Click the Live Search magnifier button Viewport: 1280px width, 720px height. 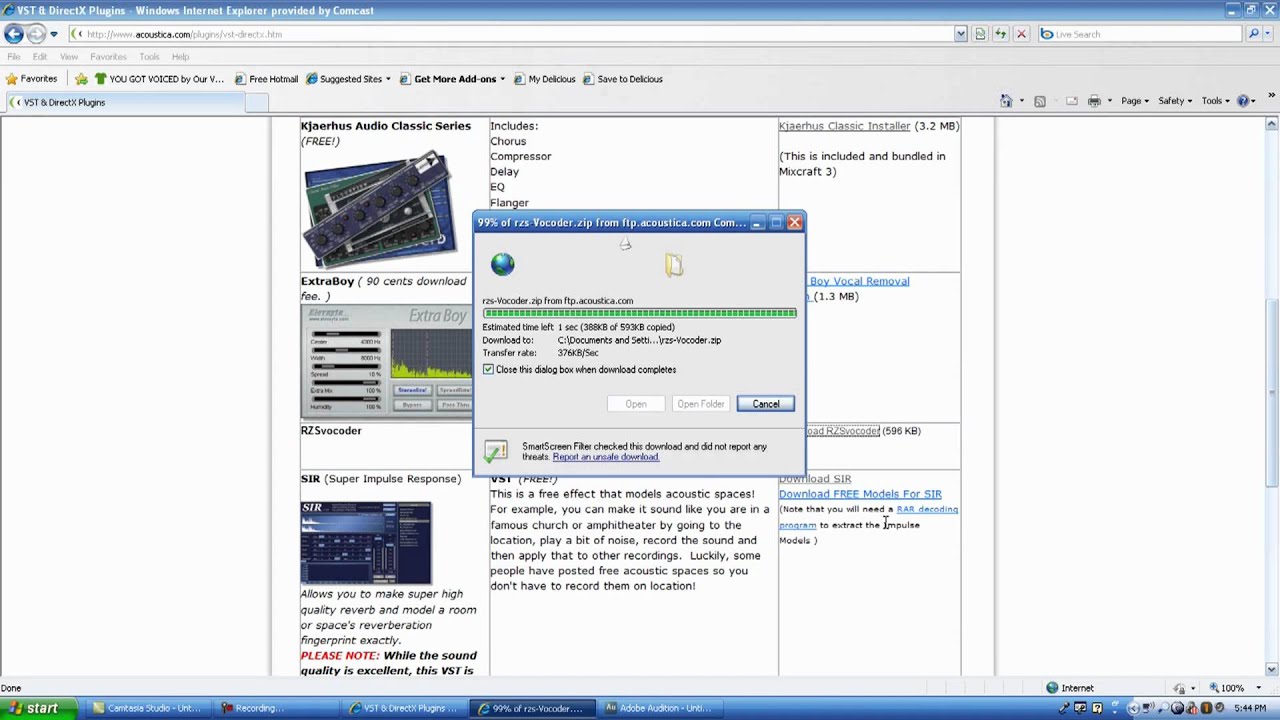pyautogui.click(x=1253, y=34)
